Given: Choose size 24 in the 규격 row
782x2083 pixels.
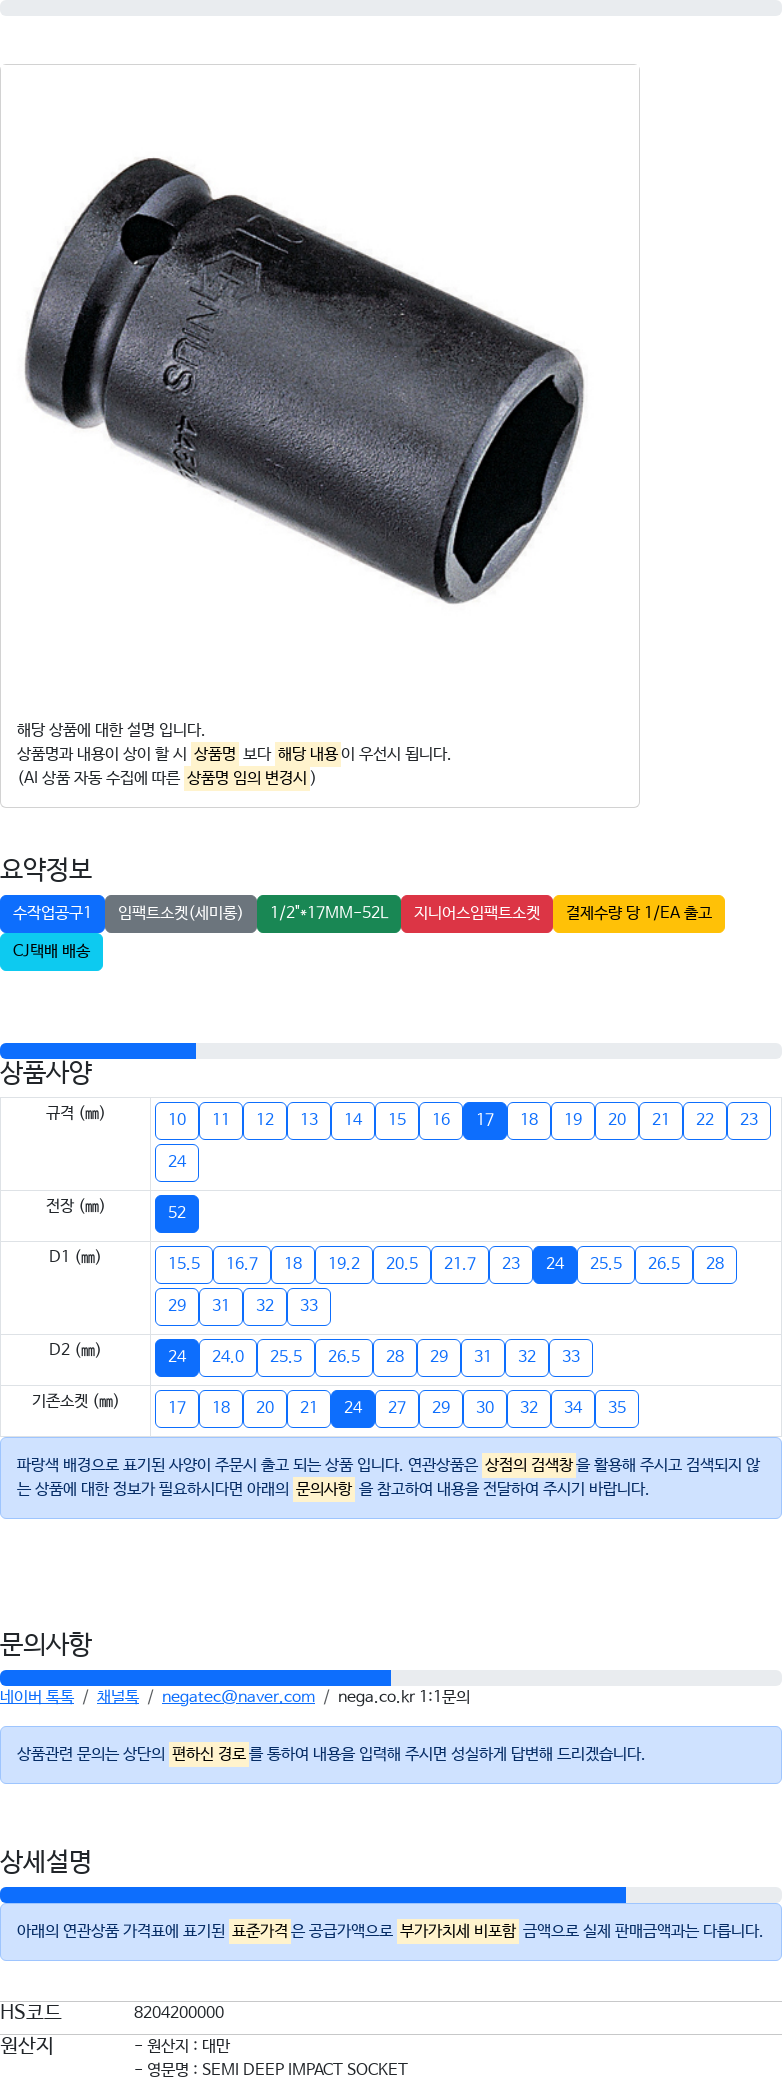Looking at the screenshot, I should click(x=177, y=1162).
